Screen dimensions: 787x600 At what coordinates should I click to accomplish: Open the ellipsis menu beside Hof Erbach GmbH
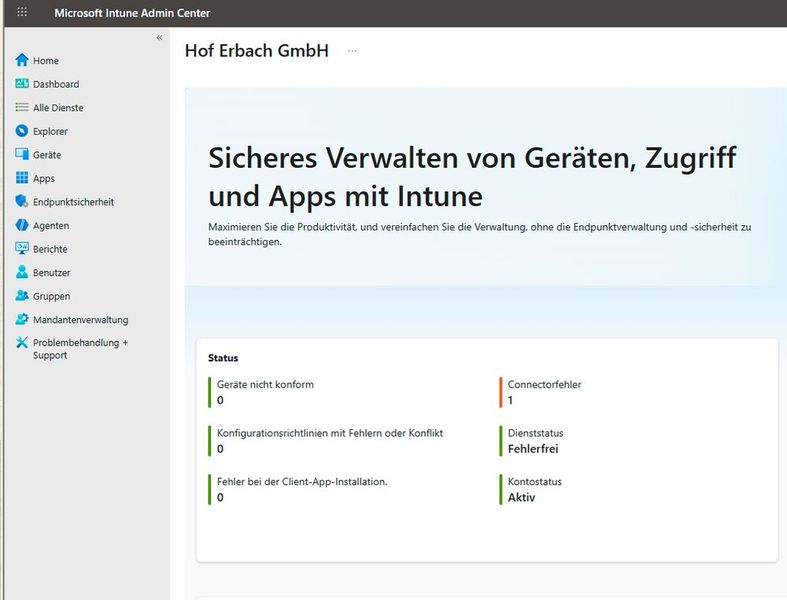point(352,51)
